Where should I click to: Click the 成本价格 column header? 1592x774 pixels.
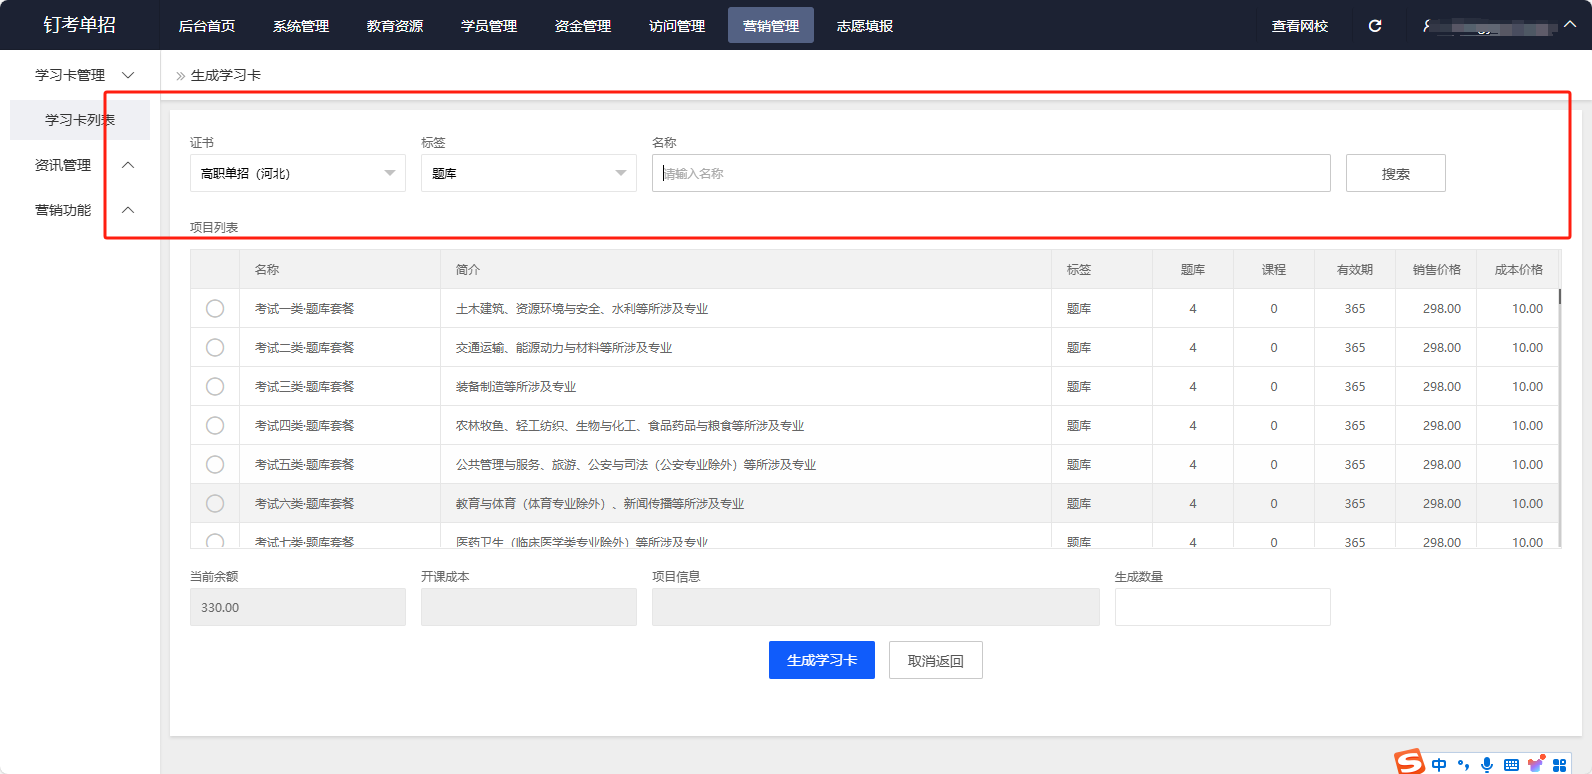click(x=1519, y=270)
